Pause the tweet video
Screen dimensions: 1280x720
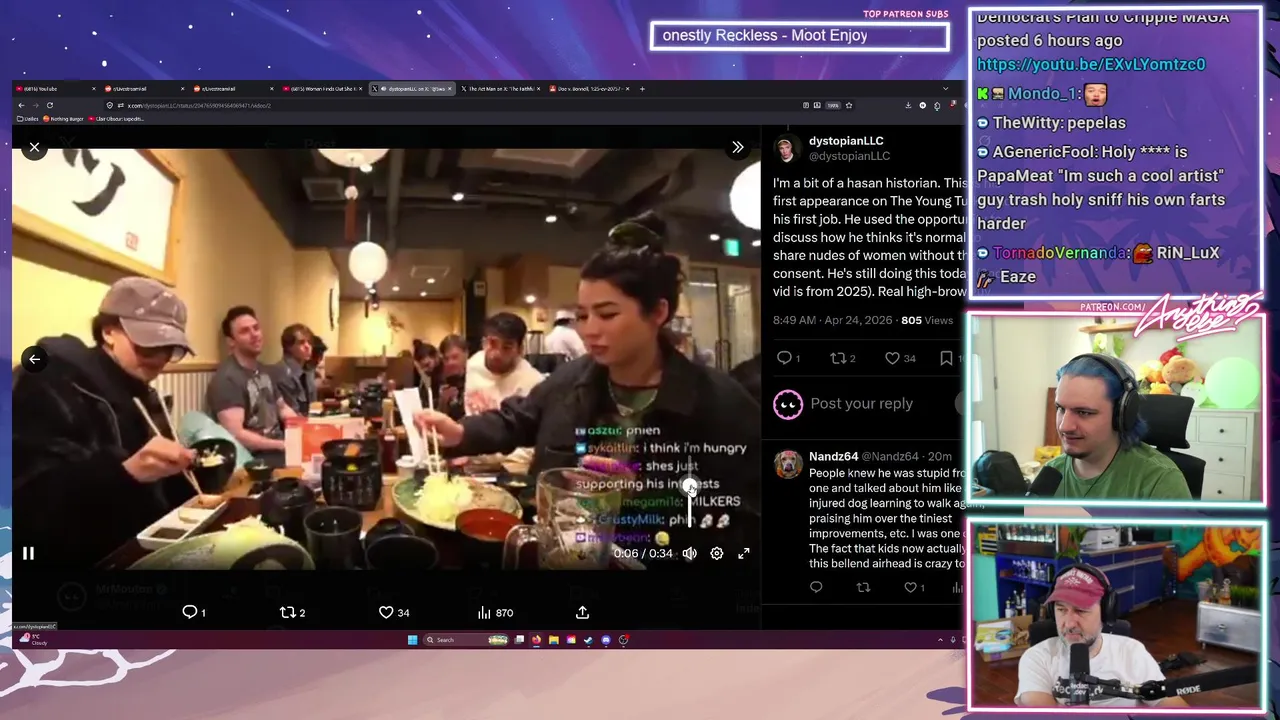pos(28,553)
